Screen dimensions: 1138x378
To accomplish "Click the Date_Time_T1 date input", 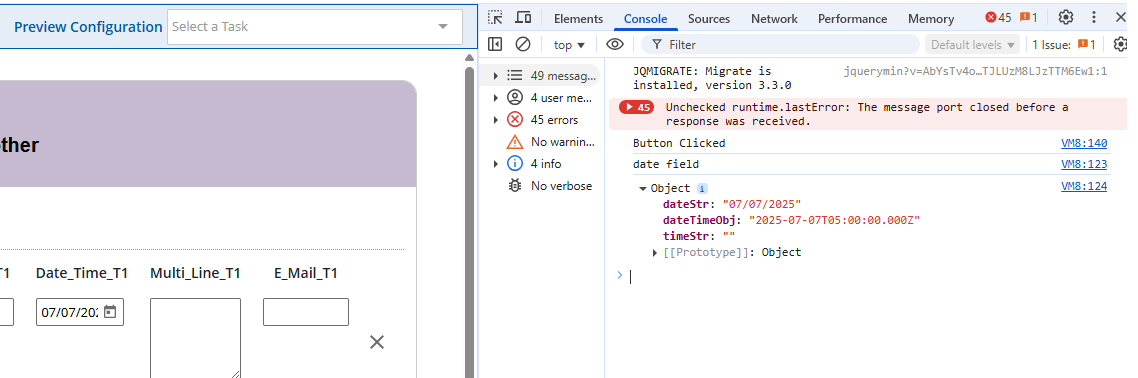I will click(x=80, y=312).
